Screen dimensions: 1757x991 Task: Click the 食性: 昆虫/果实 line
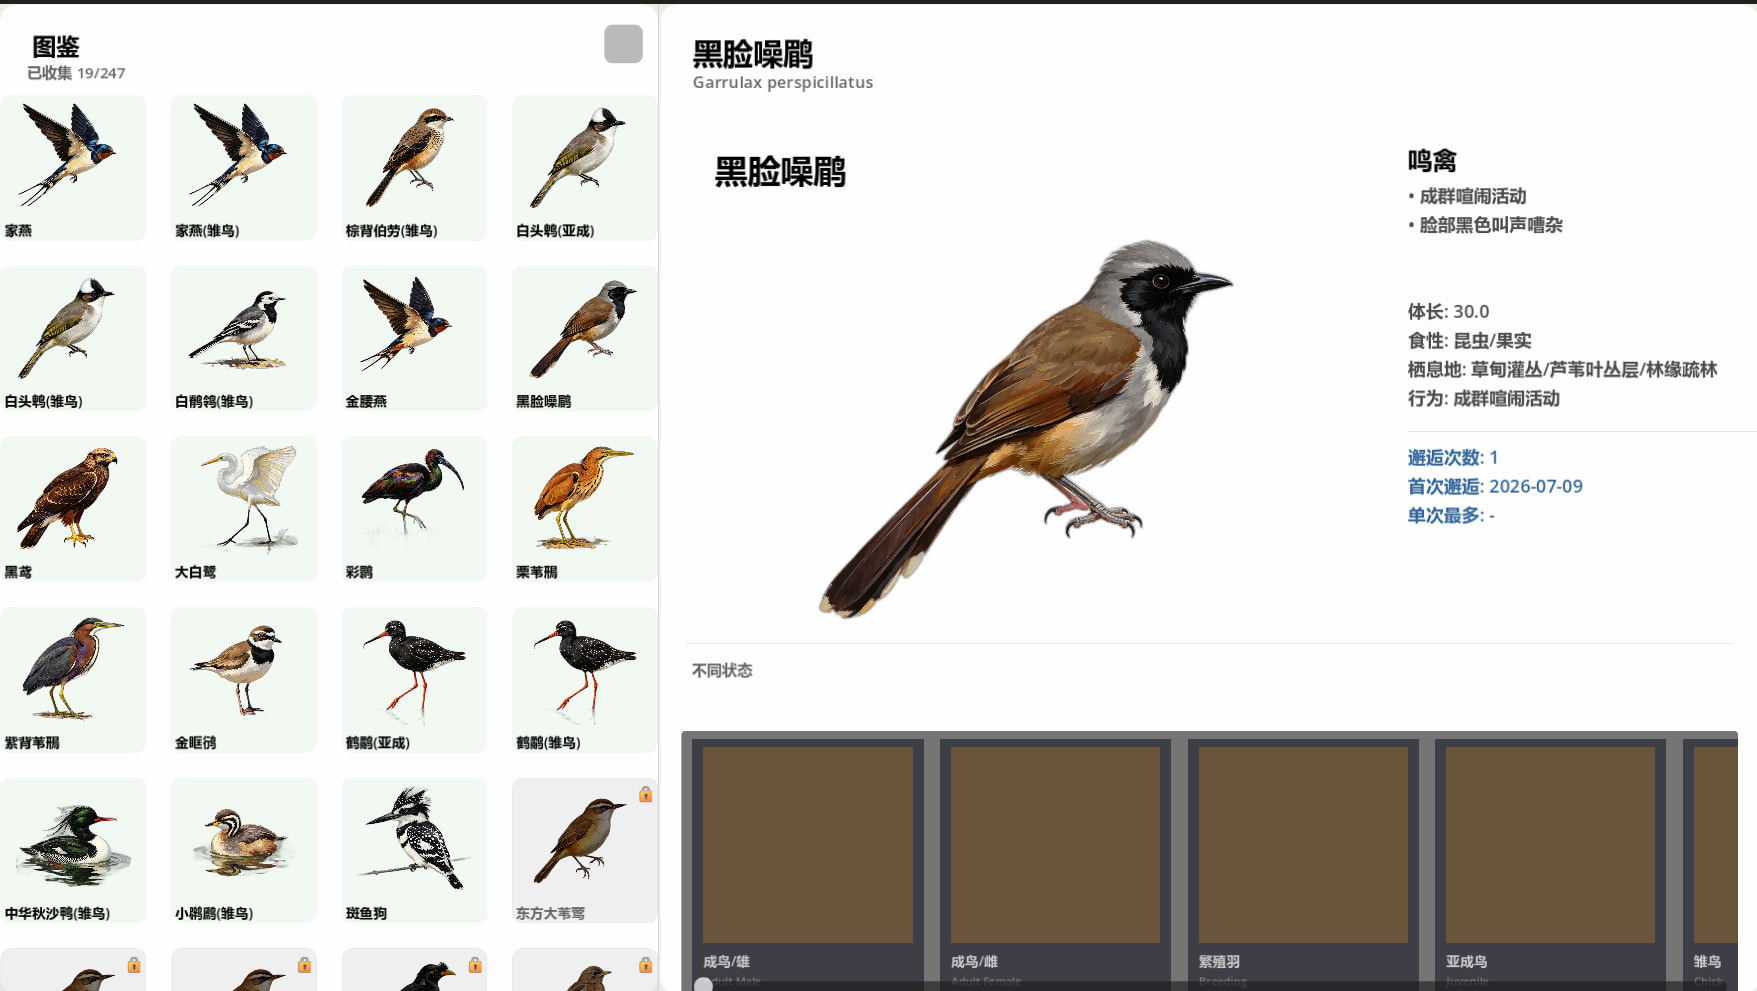pos(1469,340)
